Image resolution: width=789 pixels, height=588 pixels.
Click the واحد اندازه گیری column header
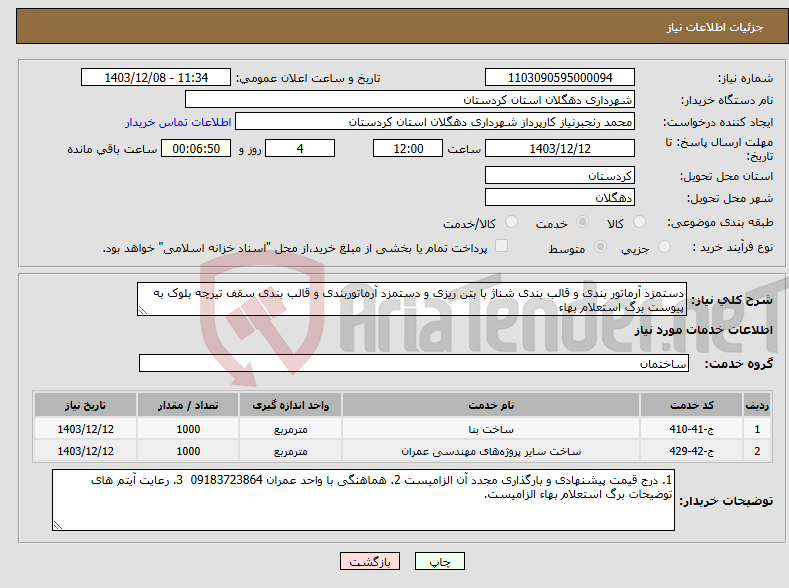pos(290,405)
